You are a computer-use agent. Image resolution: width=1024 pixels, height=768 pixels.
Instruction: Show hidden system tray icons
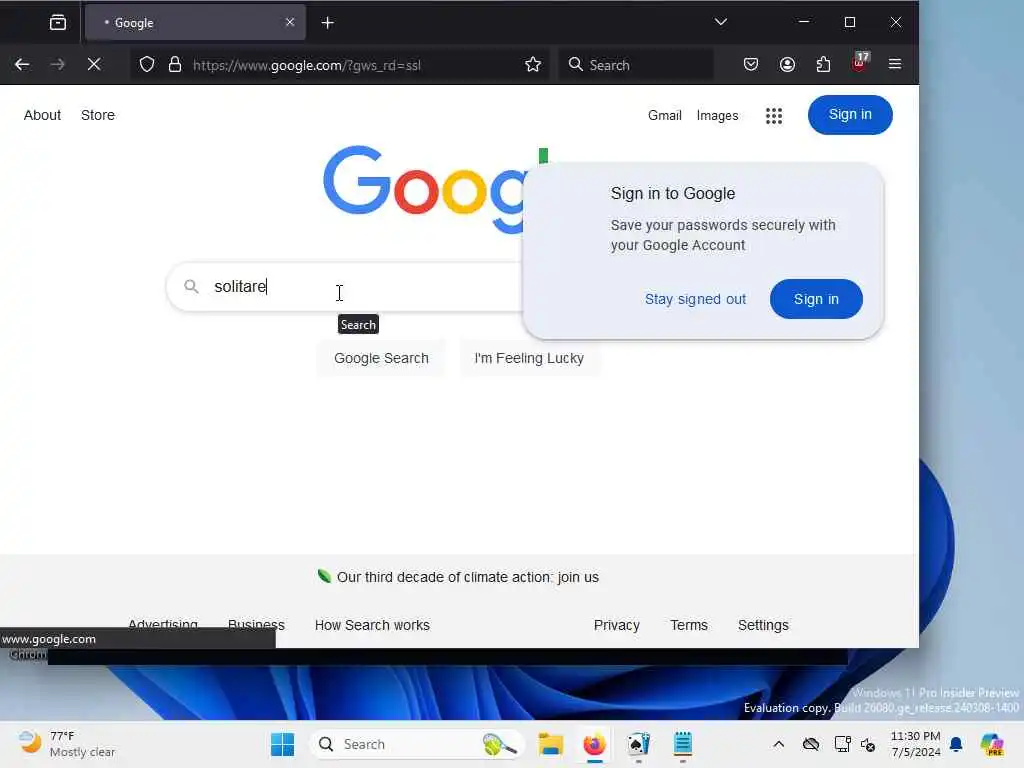pyautogui.click(x=778, y=744)
